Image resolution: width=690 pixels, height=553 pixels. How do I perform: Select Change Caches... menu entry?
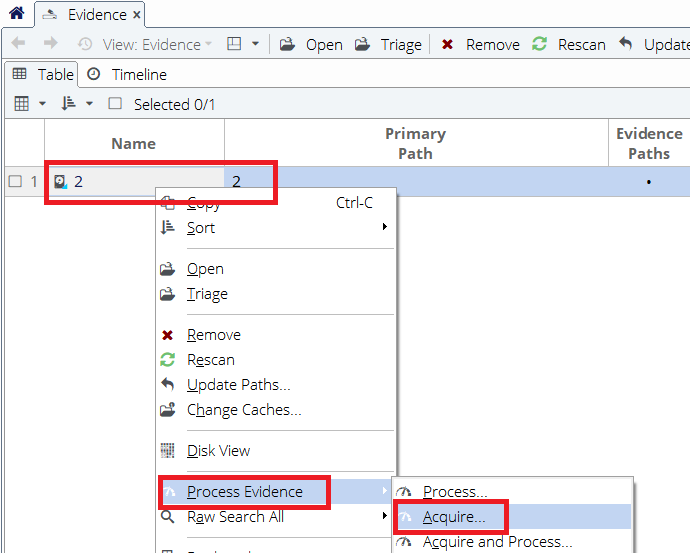pyautogui.click(x=243, y=410)
